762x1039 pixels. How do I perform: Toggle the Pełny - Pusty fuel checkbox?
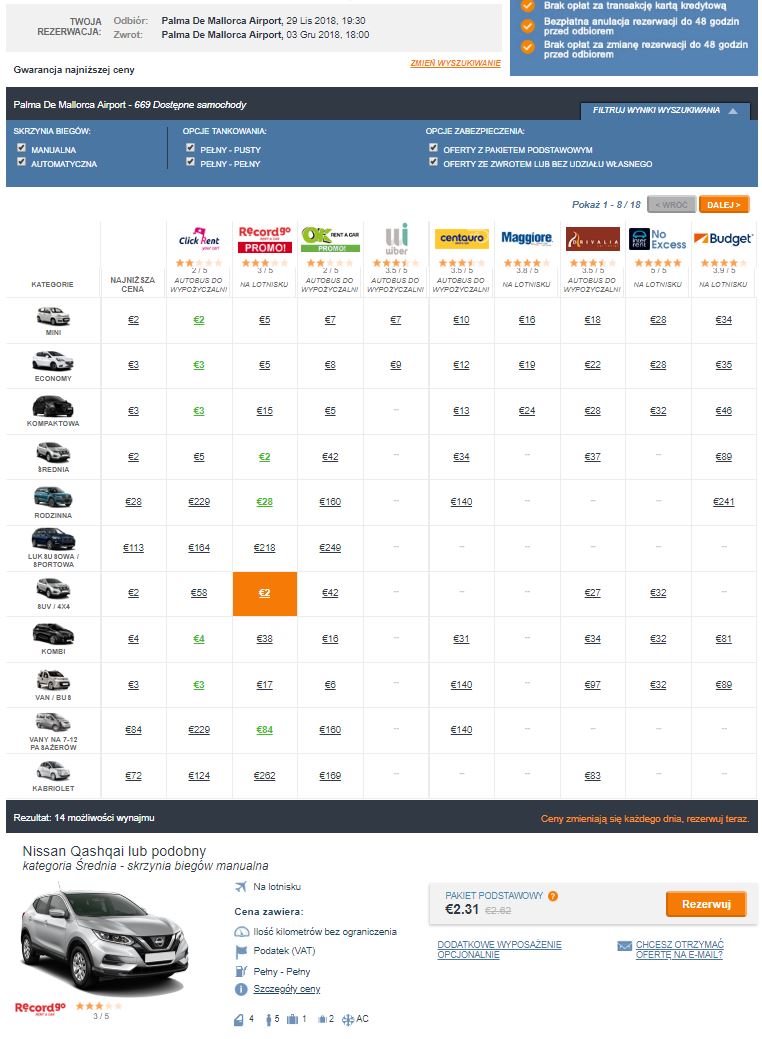(x=191, y=148)
